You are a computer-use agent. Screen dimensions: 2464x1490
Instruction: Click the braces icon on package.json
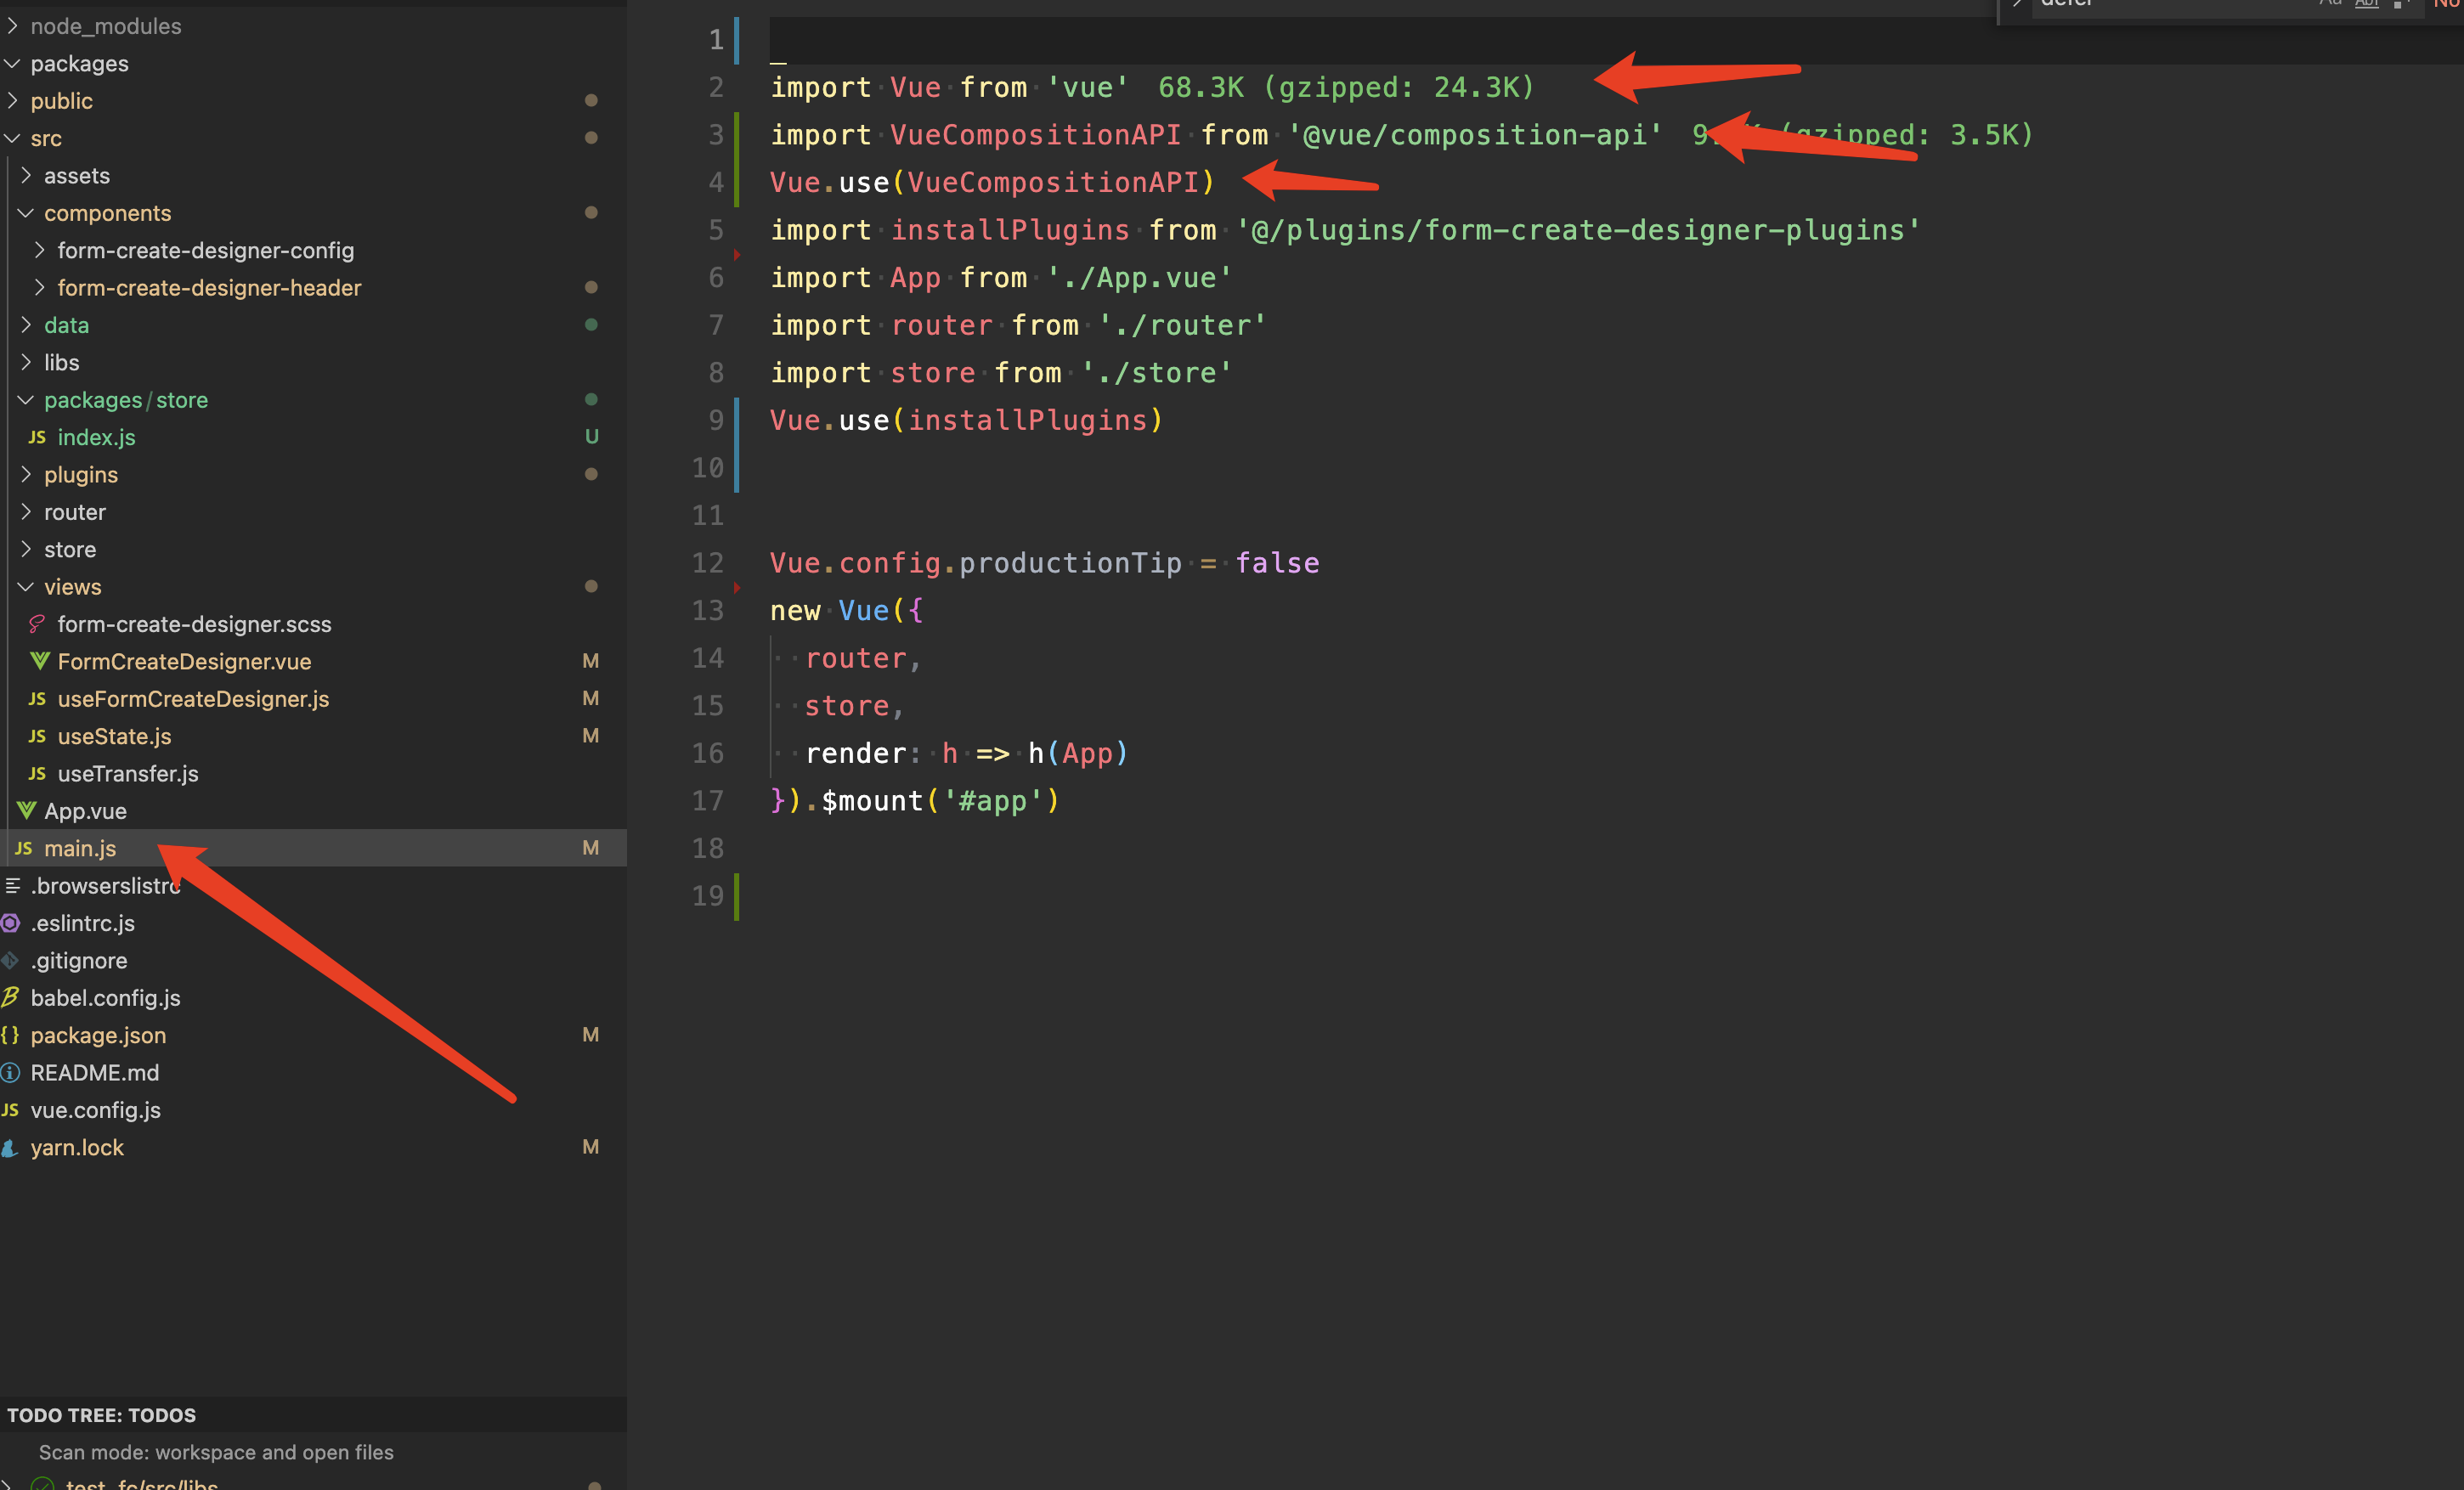coord(10,1035)
